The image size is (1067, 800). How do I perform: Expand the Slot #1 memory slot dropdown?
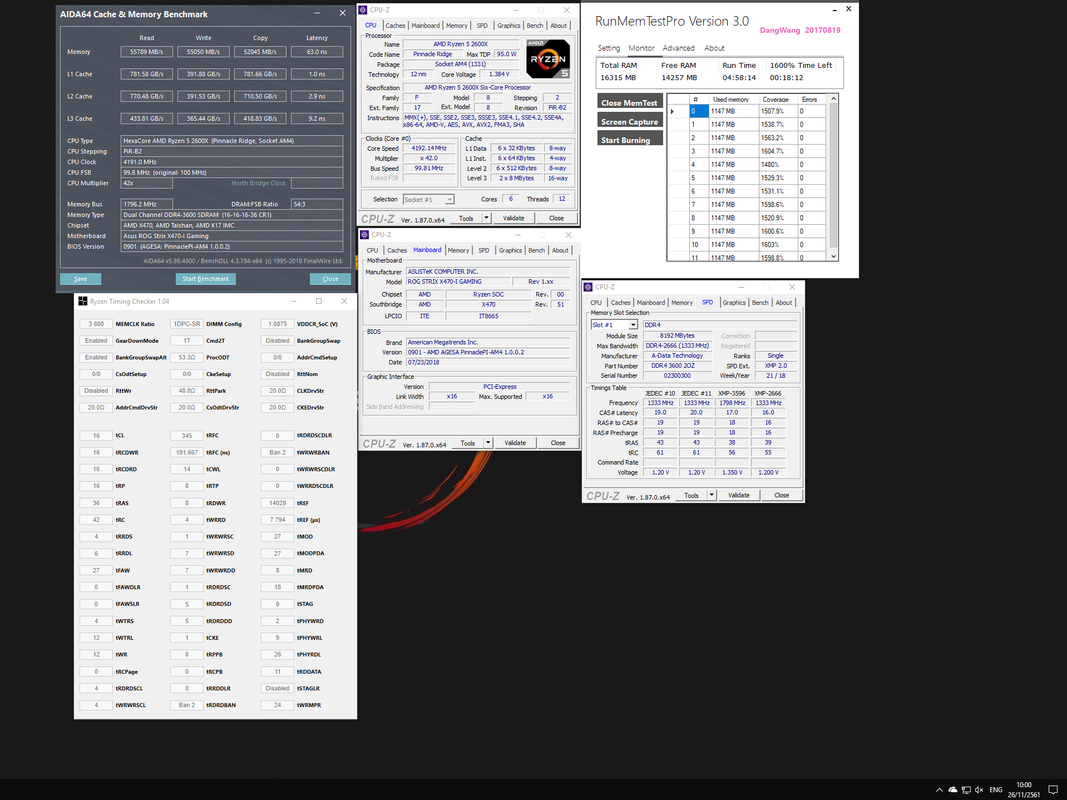[x=633, y=324]
